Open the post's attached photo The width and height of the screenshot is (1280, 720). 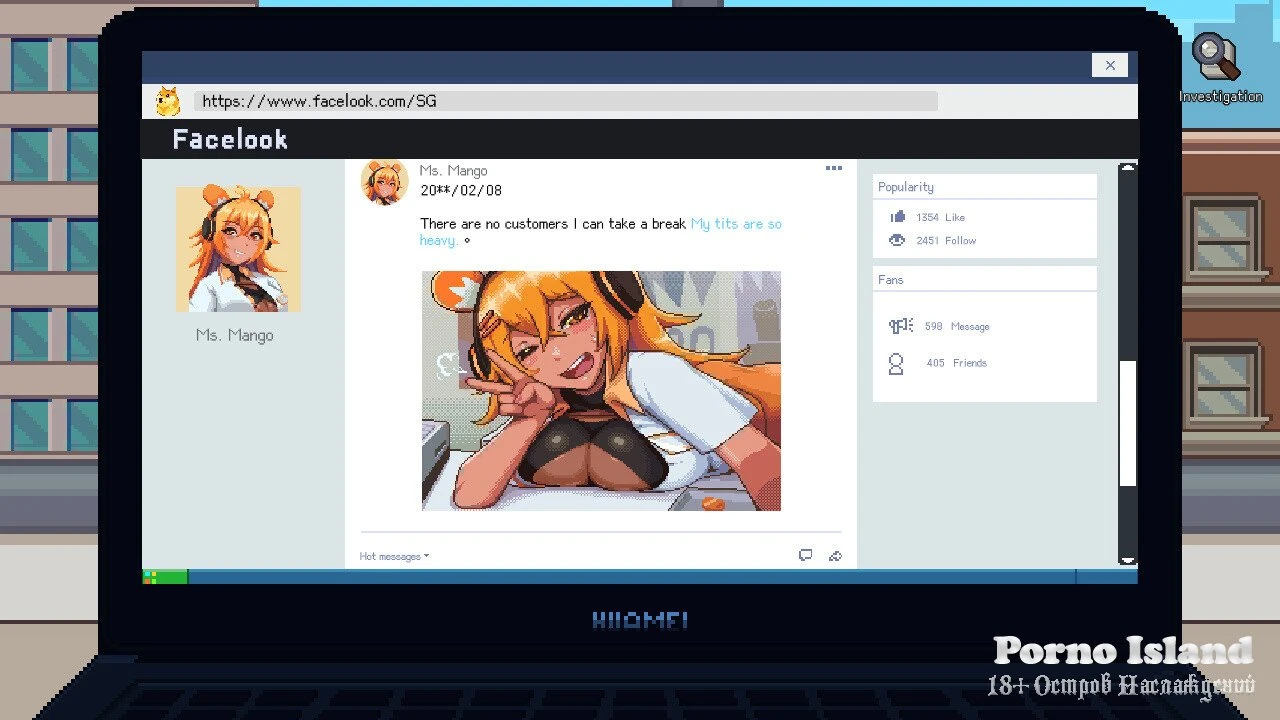point(601,391)
